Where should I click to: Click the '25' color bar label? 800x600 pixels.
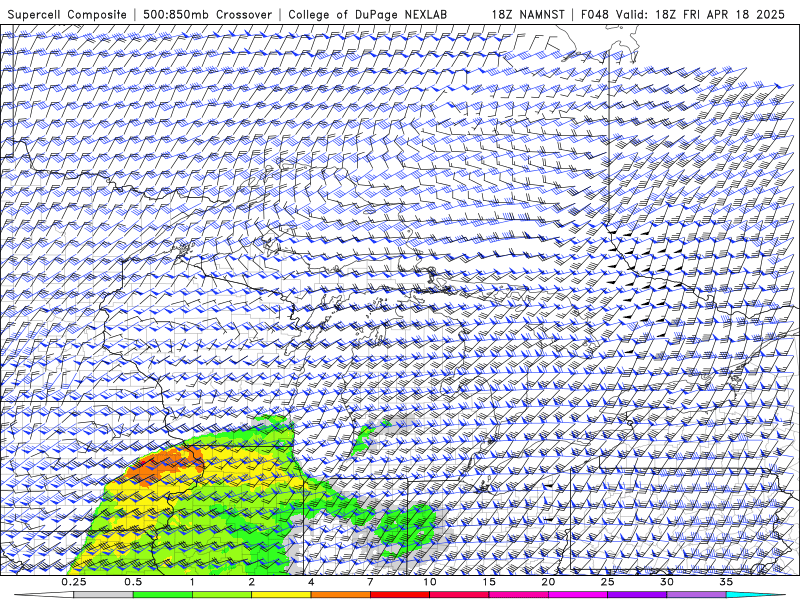(607, 582)
